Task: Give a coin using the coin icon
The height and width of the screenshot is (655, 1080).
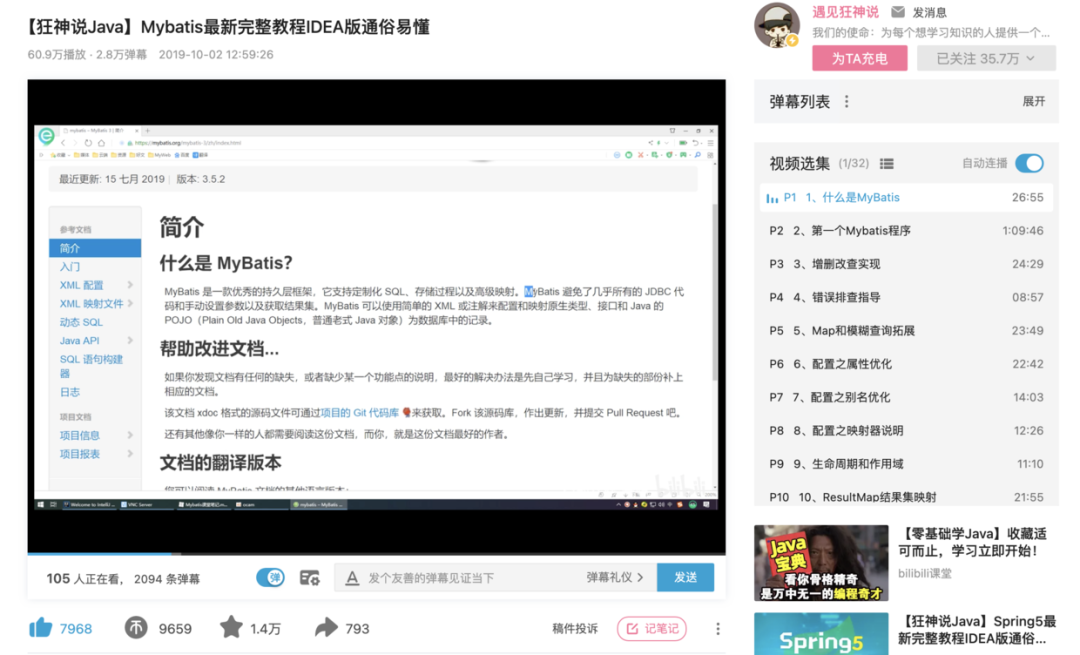Action: coord(136,627)
